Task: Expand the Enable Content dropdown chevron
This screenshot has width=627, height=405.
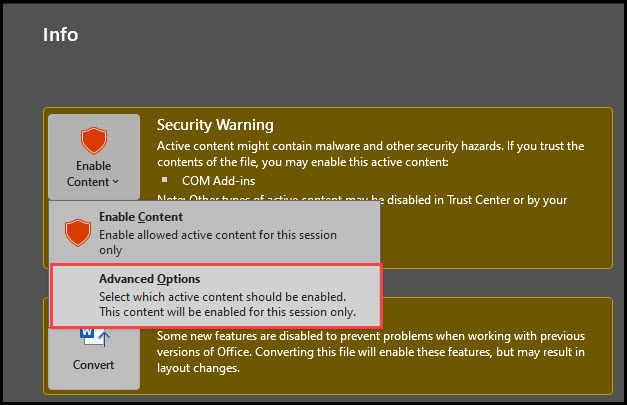Action: click(x=116, y=182)
